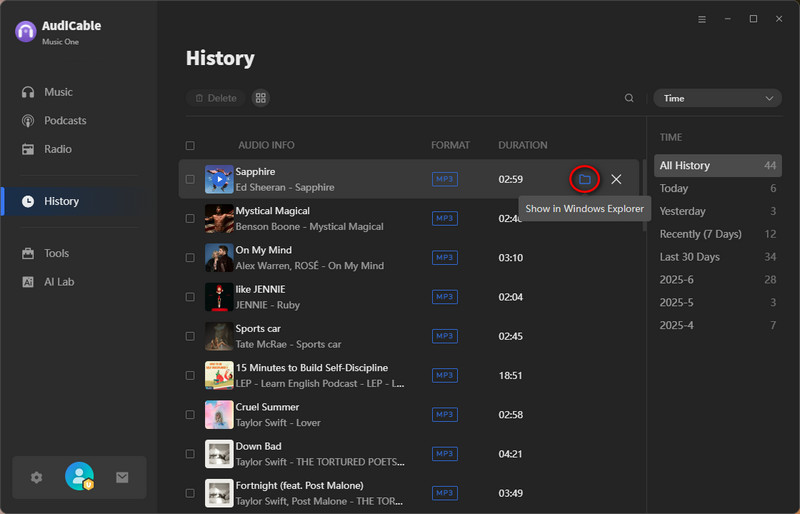This screenshot has width=800, height=514.
Task: Check the On My Mind row checkbox
Action: pos(190,258)
